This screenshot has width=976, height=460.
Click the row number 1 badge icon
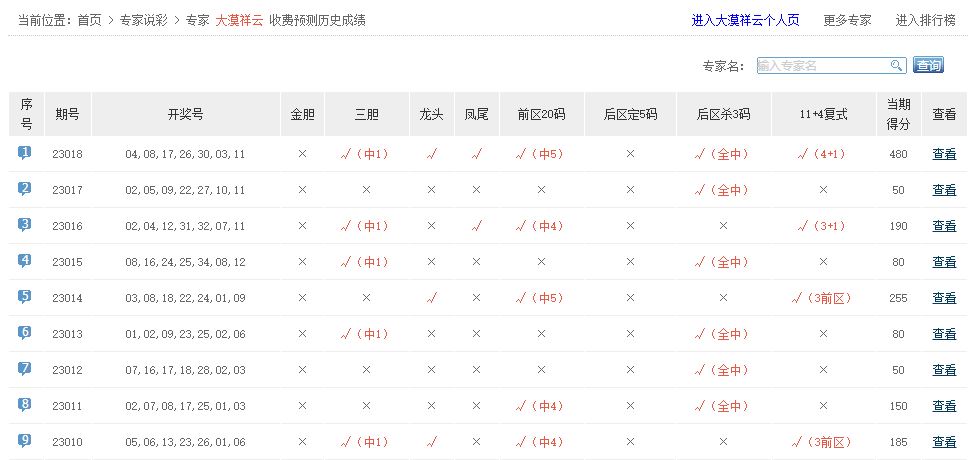[25, 153]
